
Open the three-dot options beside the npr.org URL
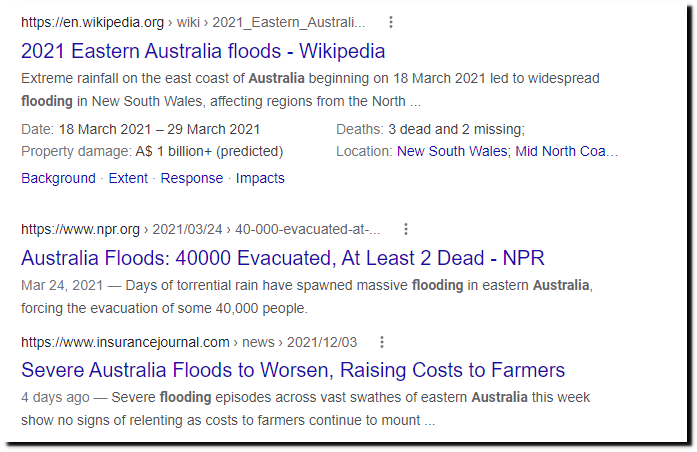pos(405,229)
